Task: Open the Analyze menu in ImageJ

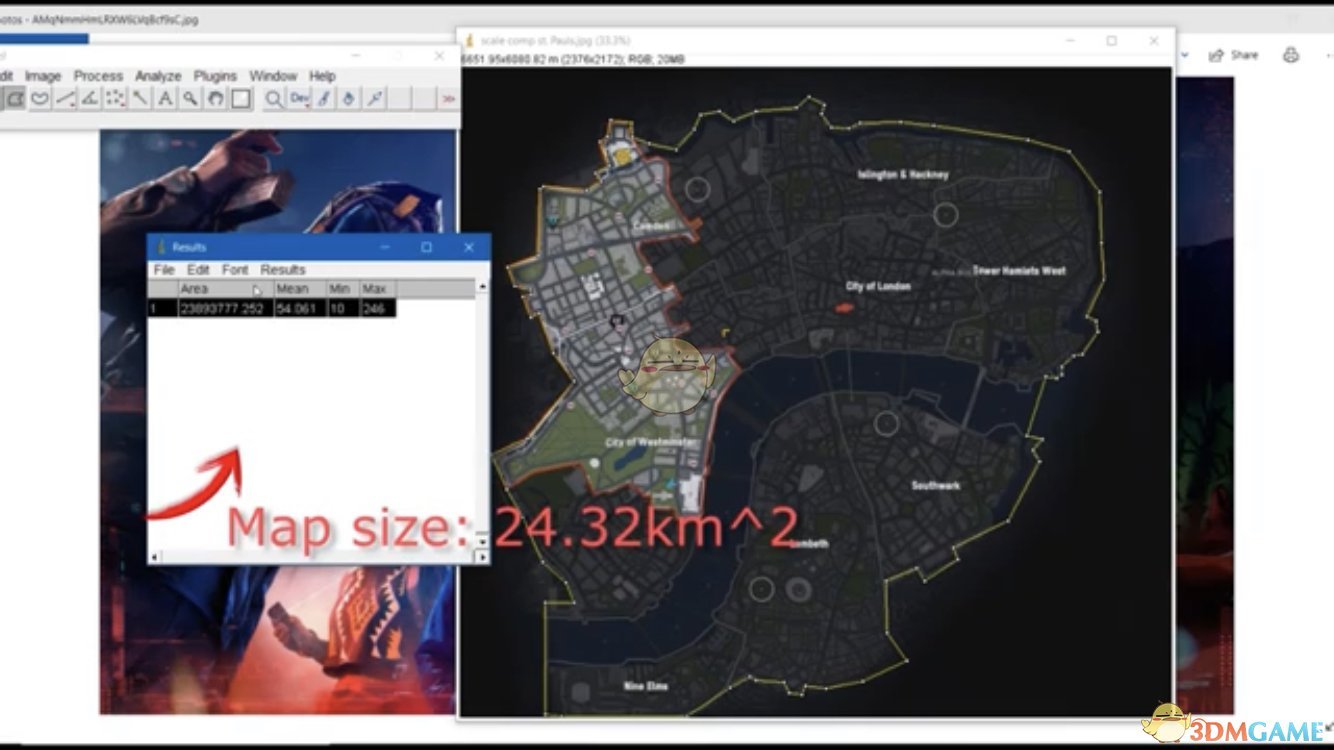Action: [x=158, y=76]
